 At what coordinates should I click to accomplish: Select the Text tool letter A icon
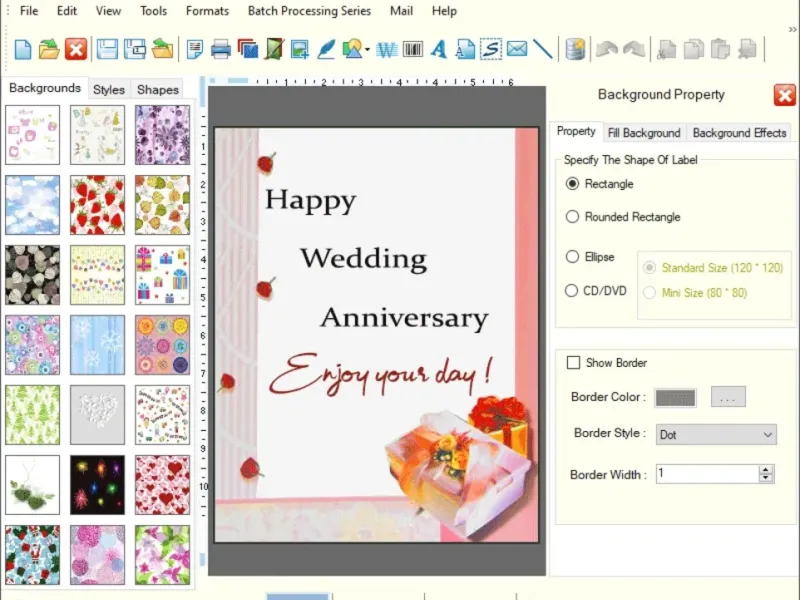(438, 49)
